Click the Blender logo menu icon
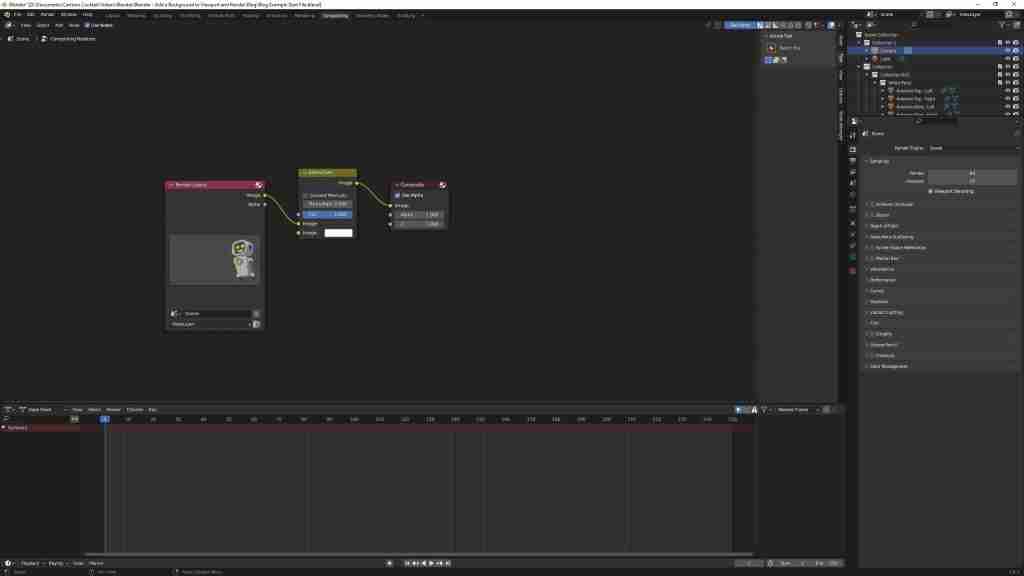The height and width of the screenshot is (576, 1024). [7, 14]
